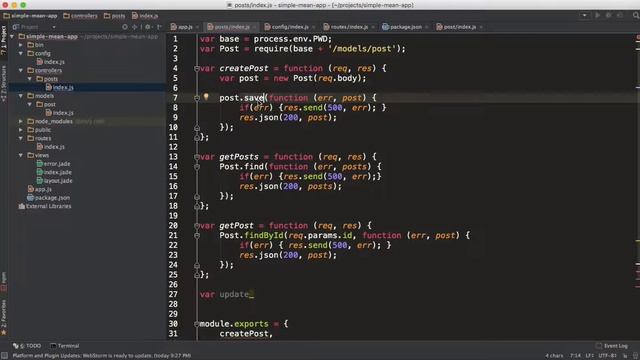640x360 pixels.
Task: Expand the node_modules folder arrow
Action: pos(21,121)
